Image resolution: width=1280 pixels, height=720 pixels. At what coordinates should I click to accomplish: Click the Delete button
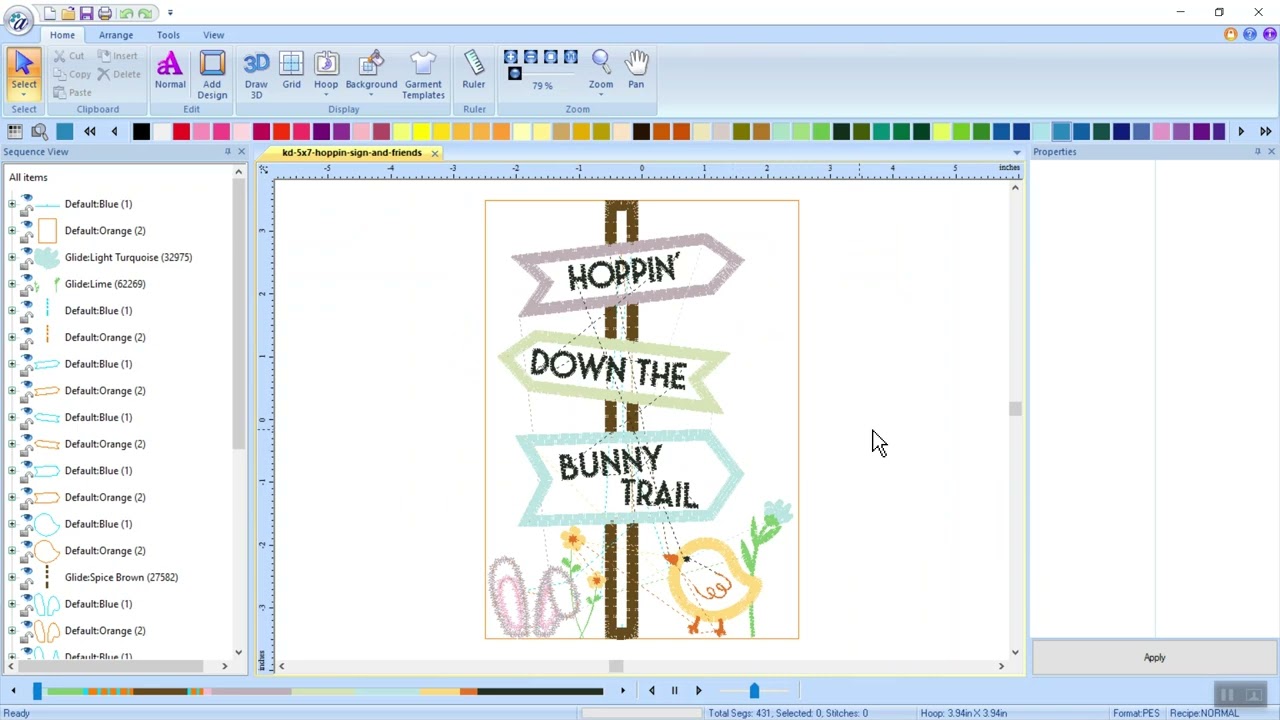tap(119, 74)
